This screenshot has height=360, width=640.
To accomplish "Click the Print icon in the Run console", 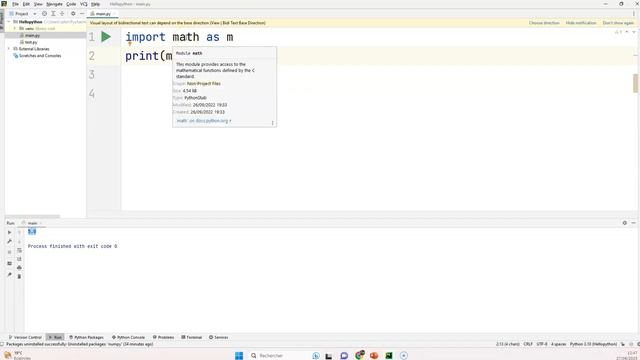I will [19, 268].
